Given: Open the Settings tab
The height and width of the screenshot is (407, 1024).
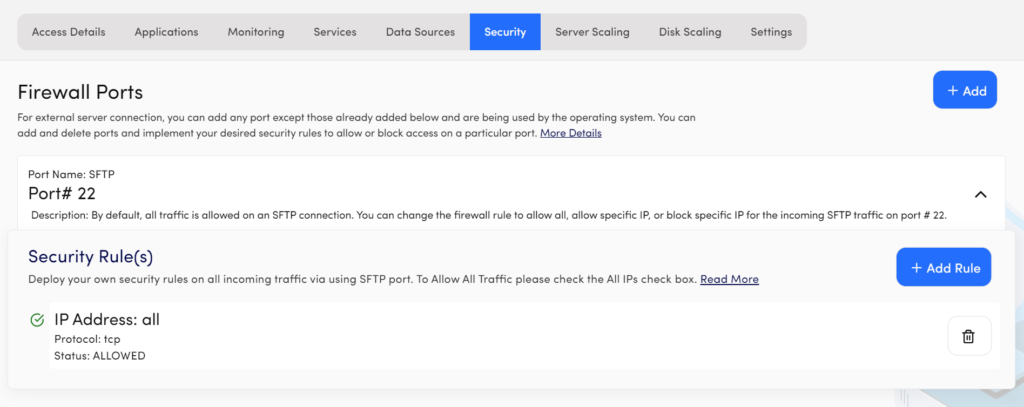Looking at the screenshot, I should coord(771,31).
